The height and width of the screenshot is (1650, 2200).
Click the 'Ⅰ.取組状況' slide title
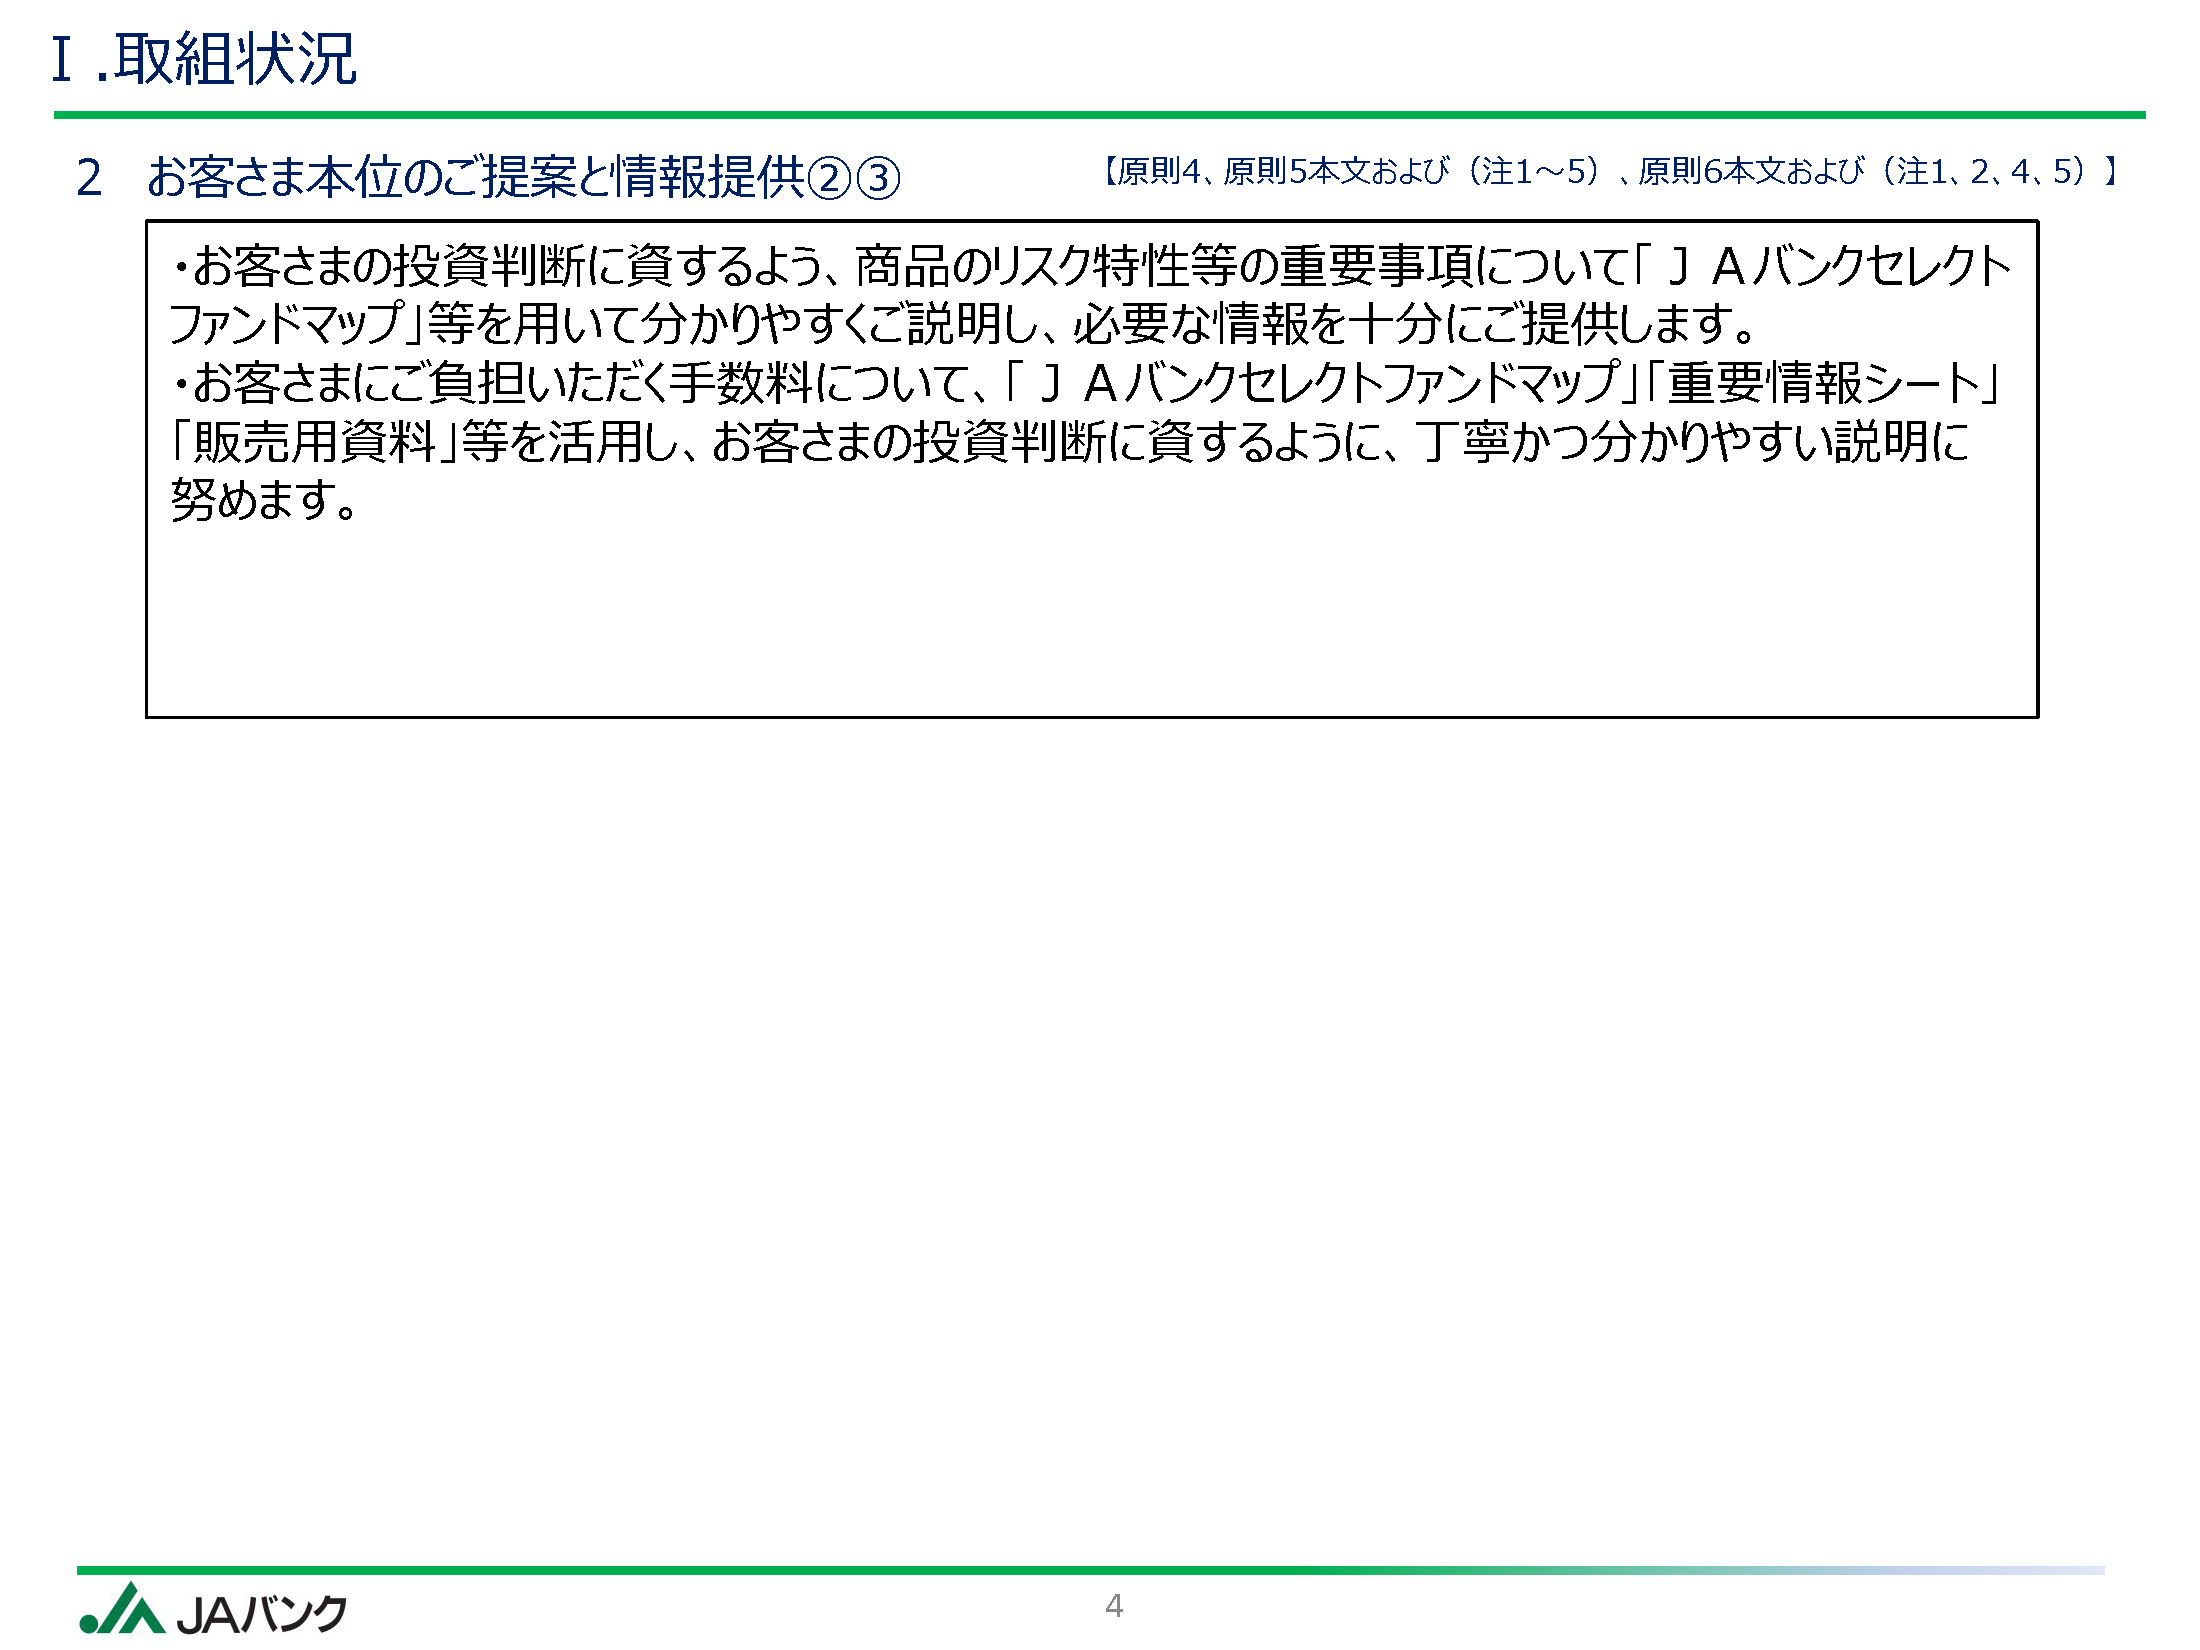pos(204,59)
